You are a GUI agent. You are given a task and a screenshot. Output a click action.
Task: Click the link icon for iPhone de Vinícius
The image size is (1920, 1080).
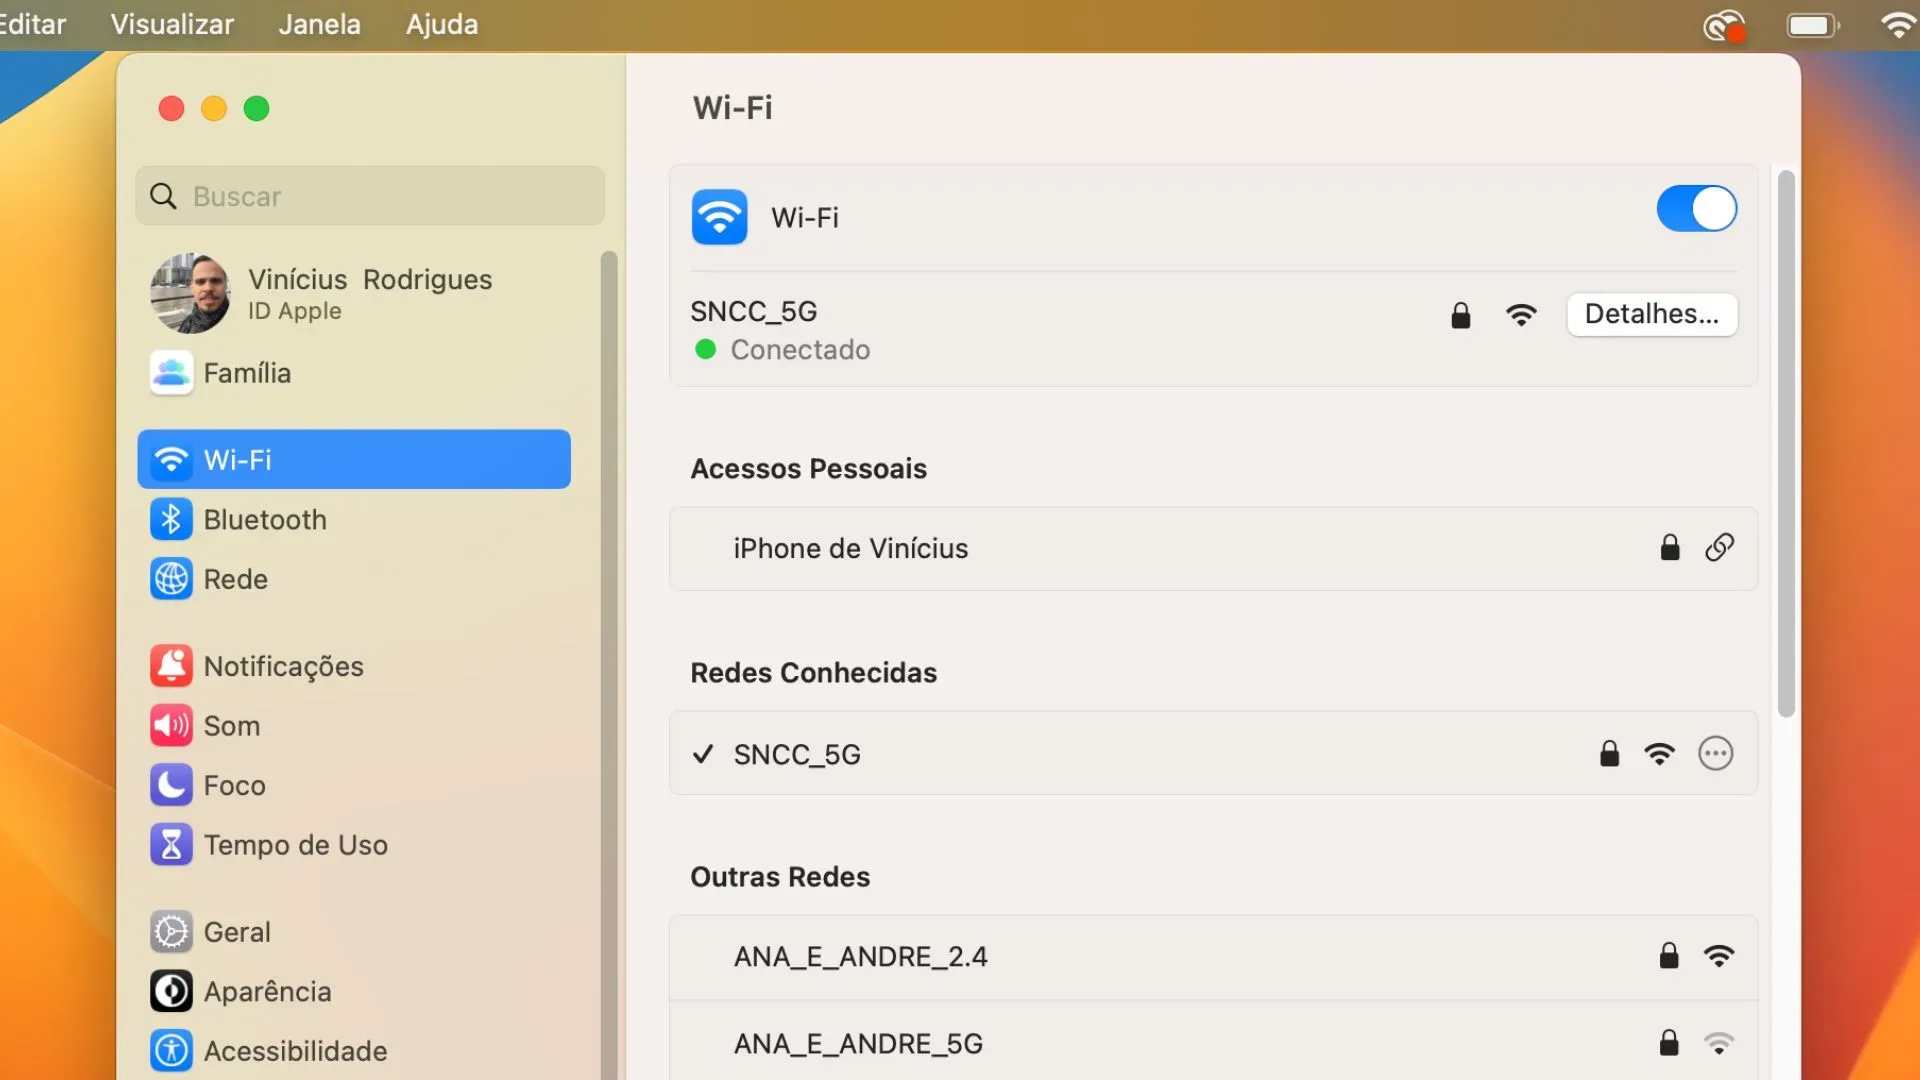click(1719, 547)
